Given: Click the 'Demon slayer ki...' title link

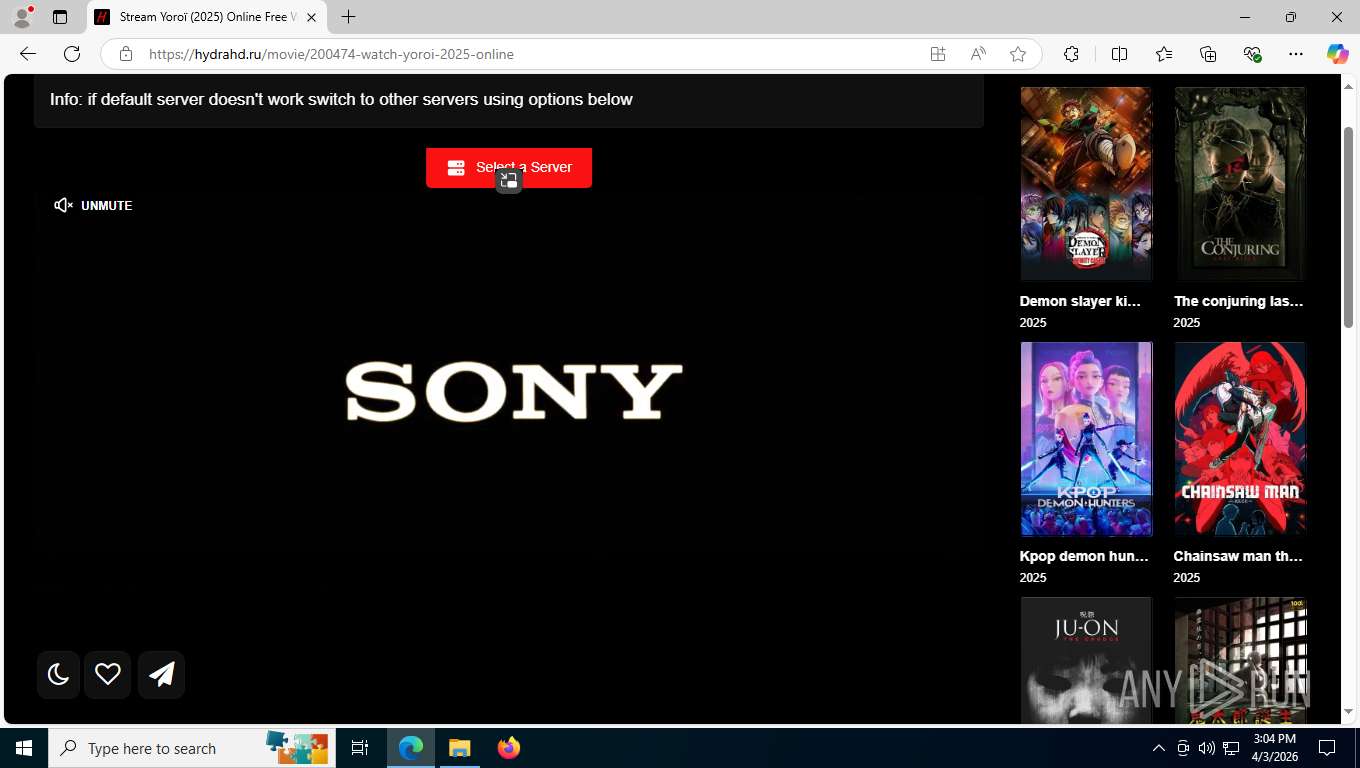Looking at the screenshot, I should tap(1080, 301).
